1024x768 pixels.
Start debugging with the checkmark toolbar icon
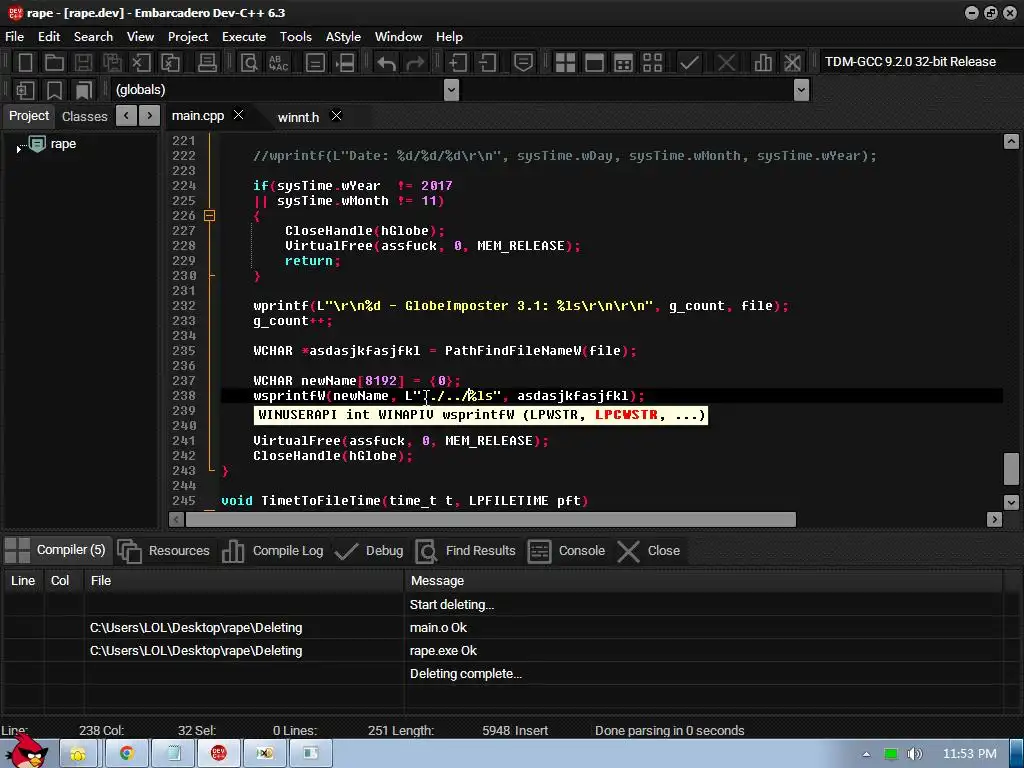coord(689,63)
